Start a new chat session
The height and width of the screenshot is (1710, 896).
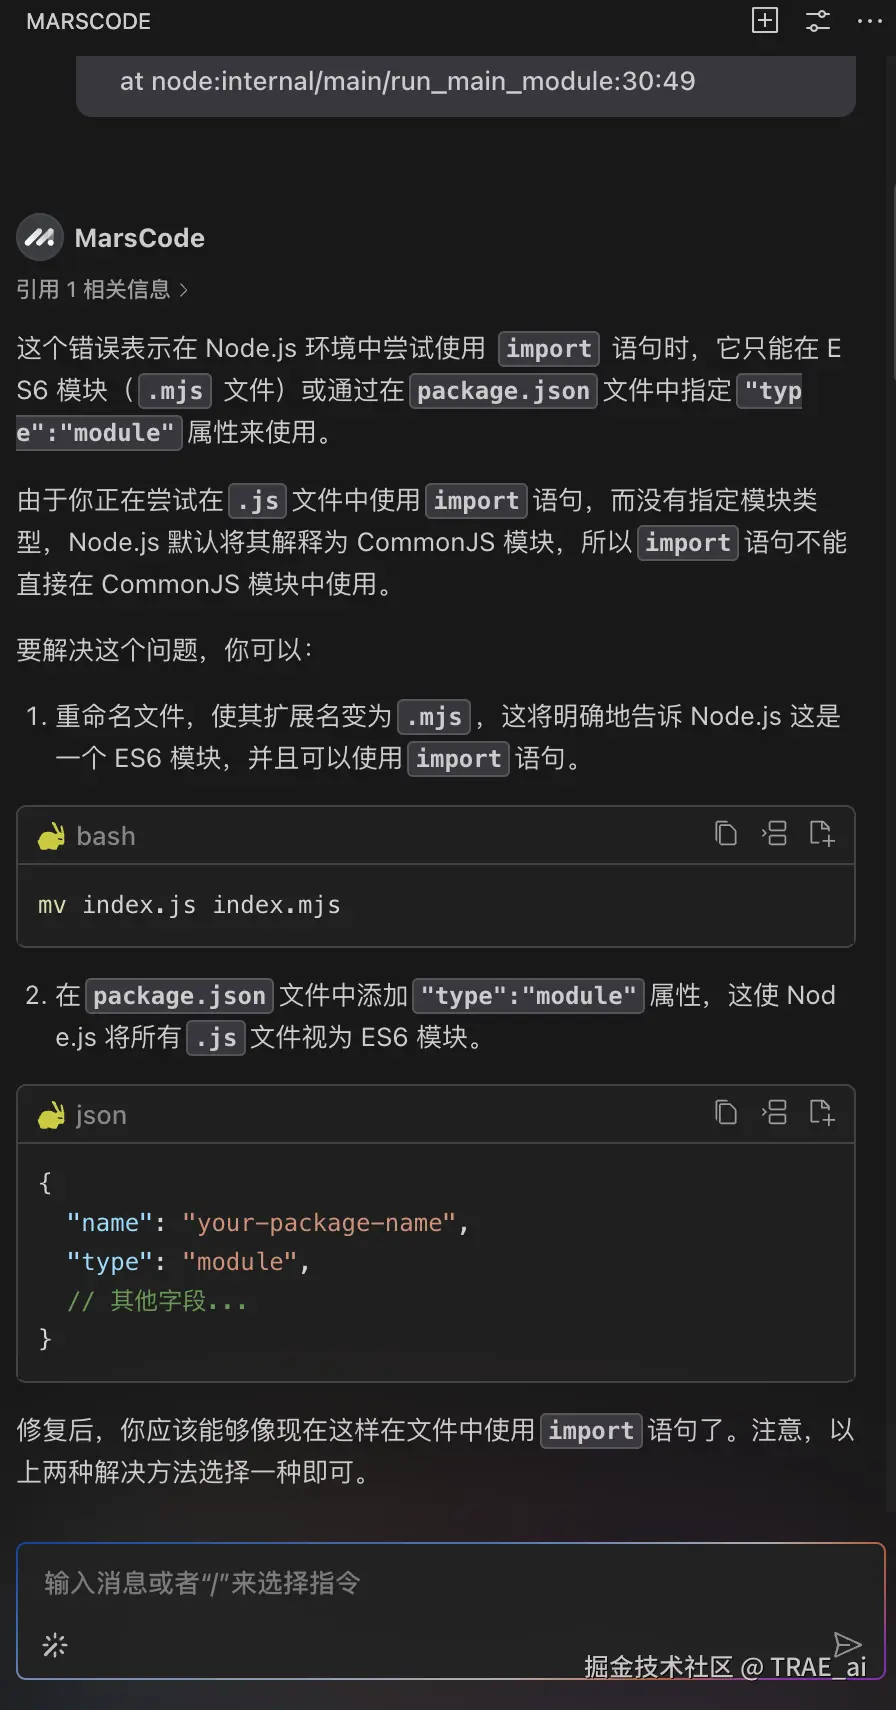tap(765, 20)
